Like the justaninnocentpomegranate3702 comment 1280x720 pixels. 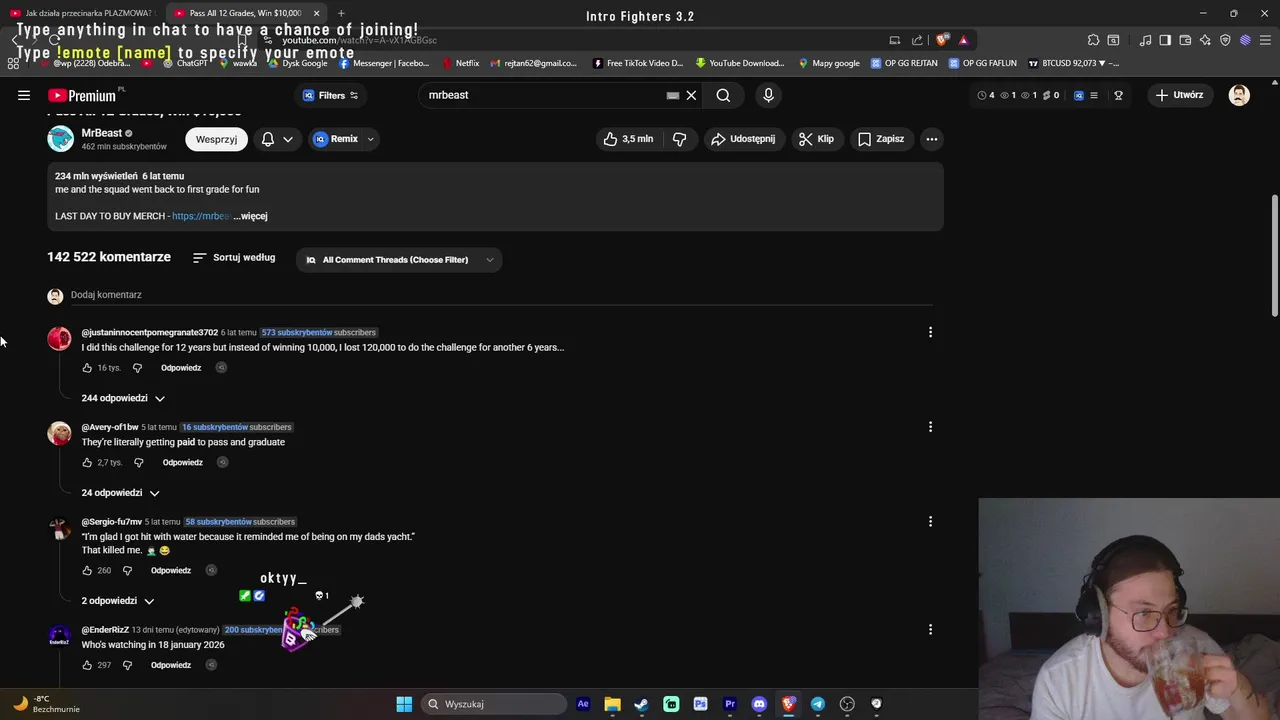[87, 368]
